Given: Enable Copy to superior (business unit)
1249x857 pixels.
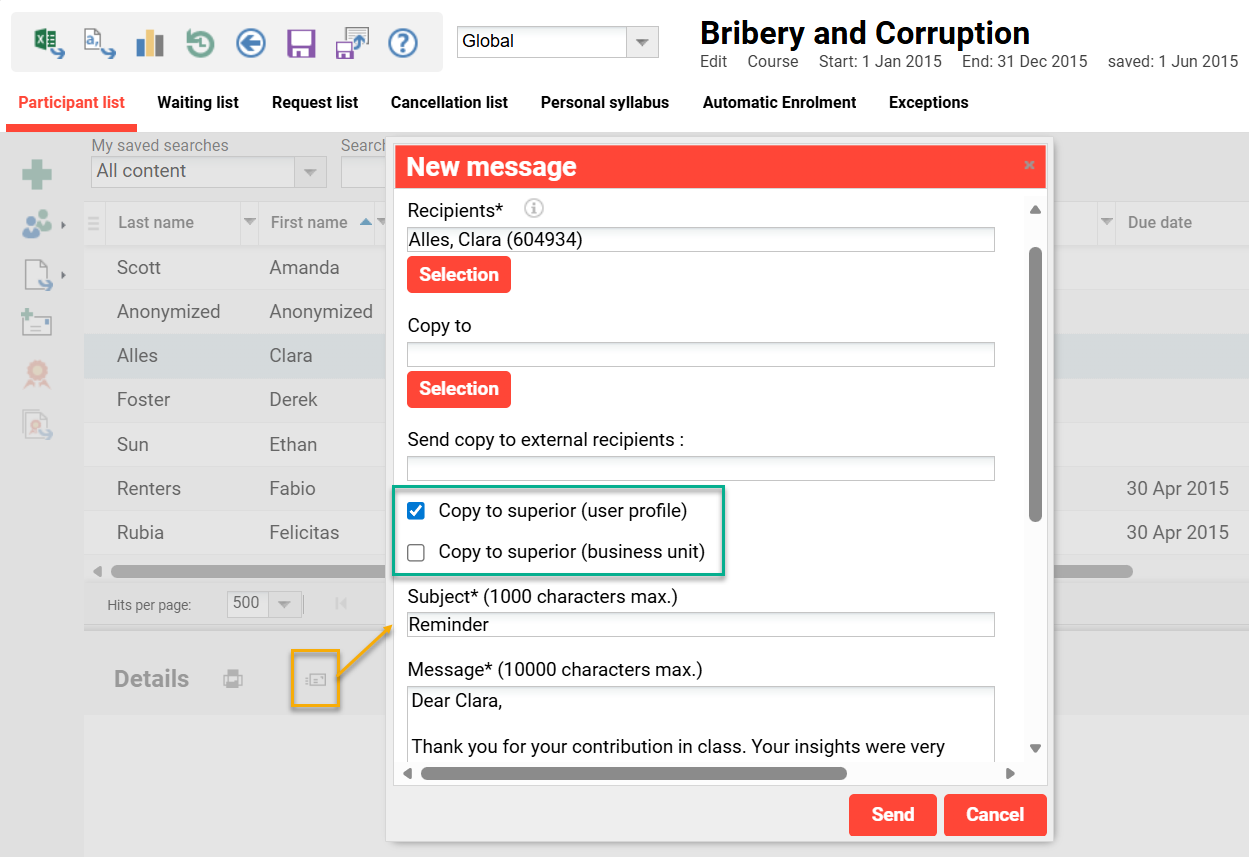Looking at the screenshot, I should click(x=415, y=552).
